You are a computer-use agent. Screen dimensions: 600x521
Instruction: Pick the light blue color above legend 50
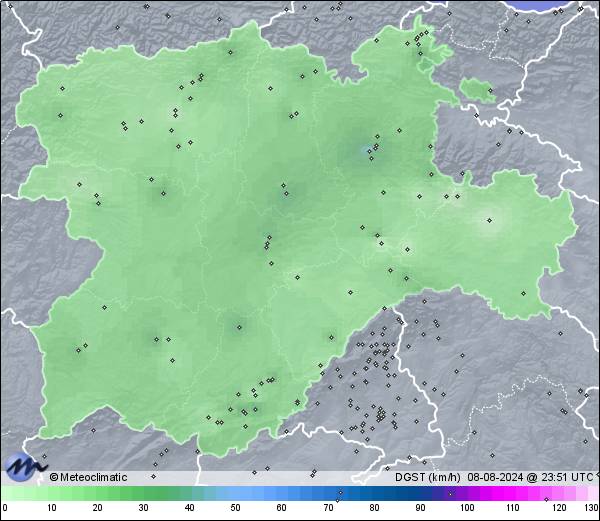pos(235,493)
